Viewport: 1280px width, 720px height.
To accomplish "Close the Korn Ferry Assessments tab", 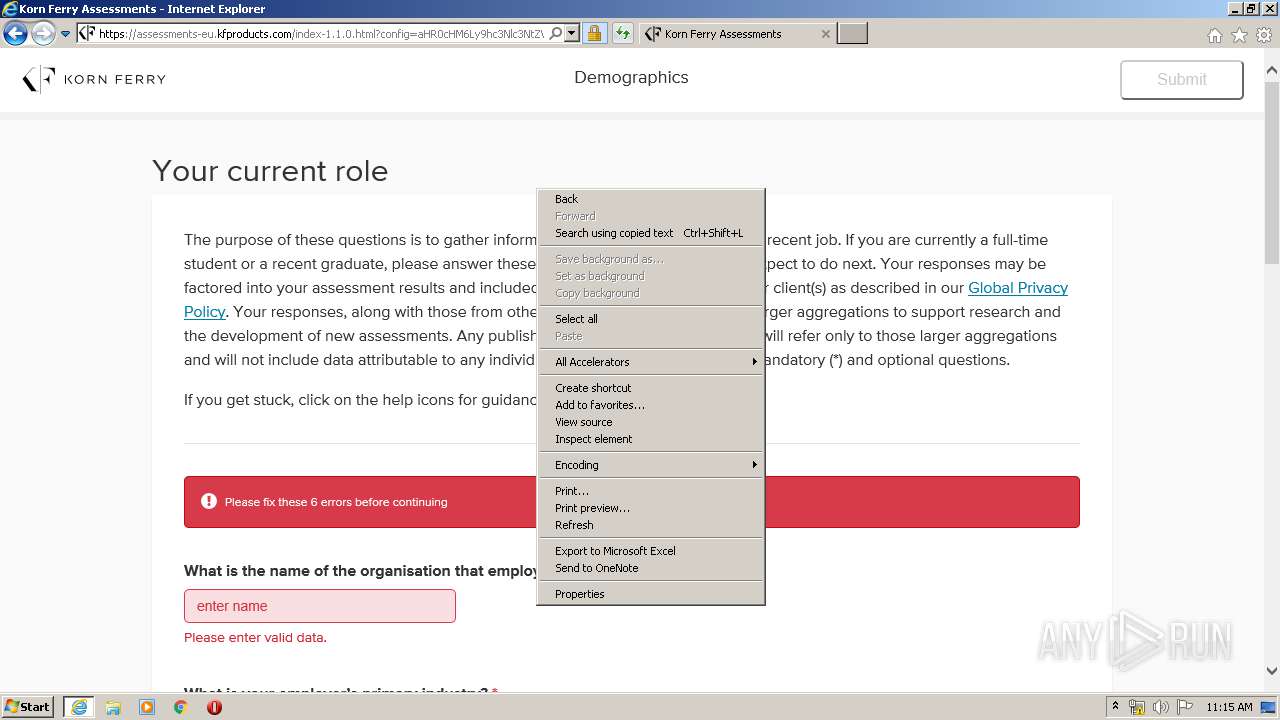I will 825,33.
